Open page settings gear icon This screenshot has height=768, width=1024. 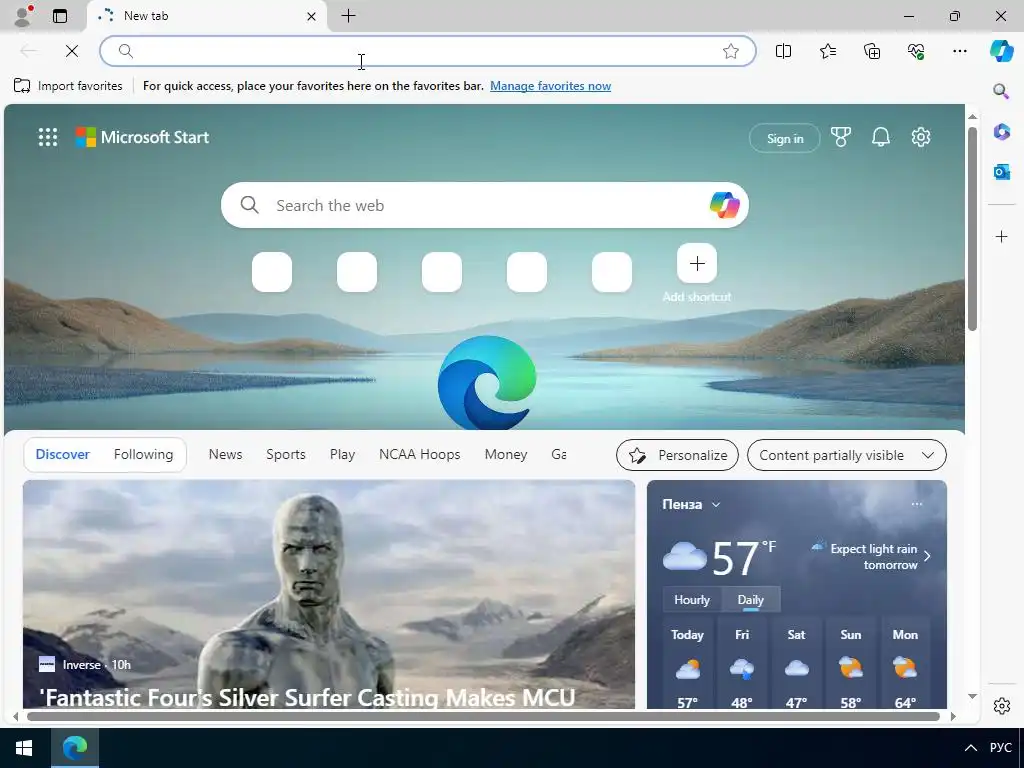pos(921,137)
